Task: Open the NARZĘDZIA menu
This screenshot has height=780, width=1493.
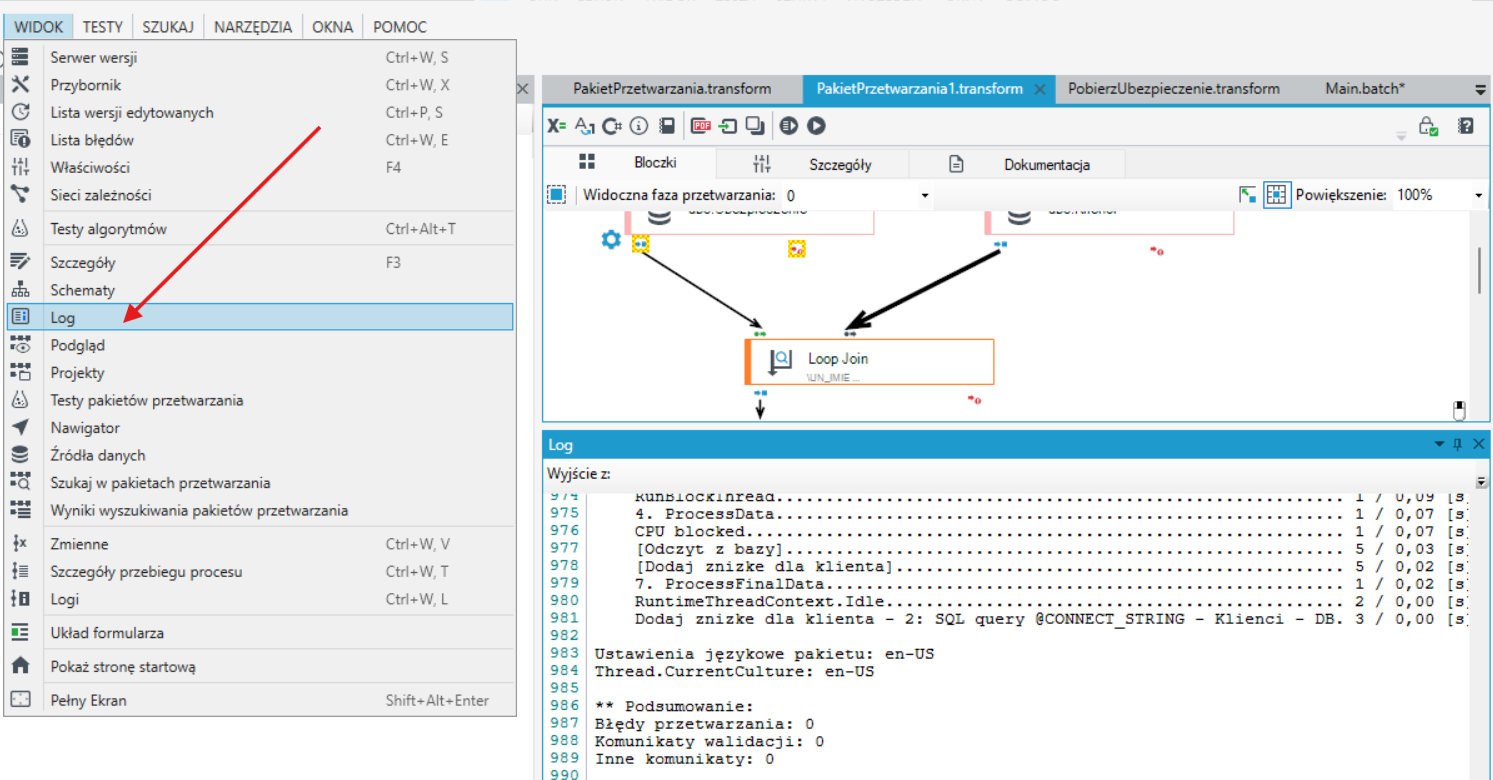Action: point(253,27)
